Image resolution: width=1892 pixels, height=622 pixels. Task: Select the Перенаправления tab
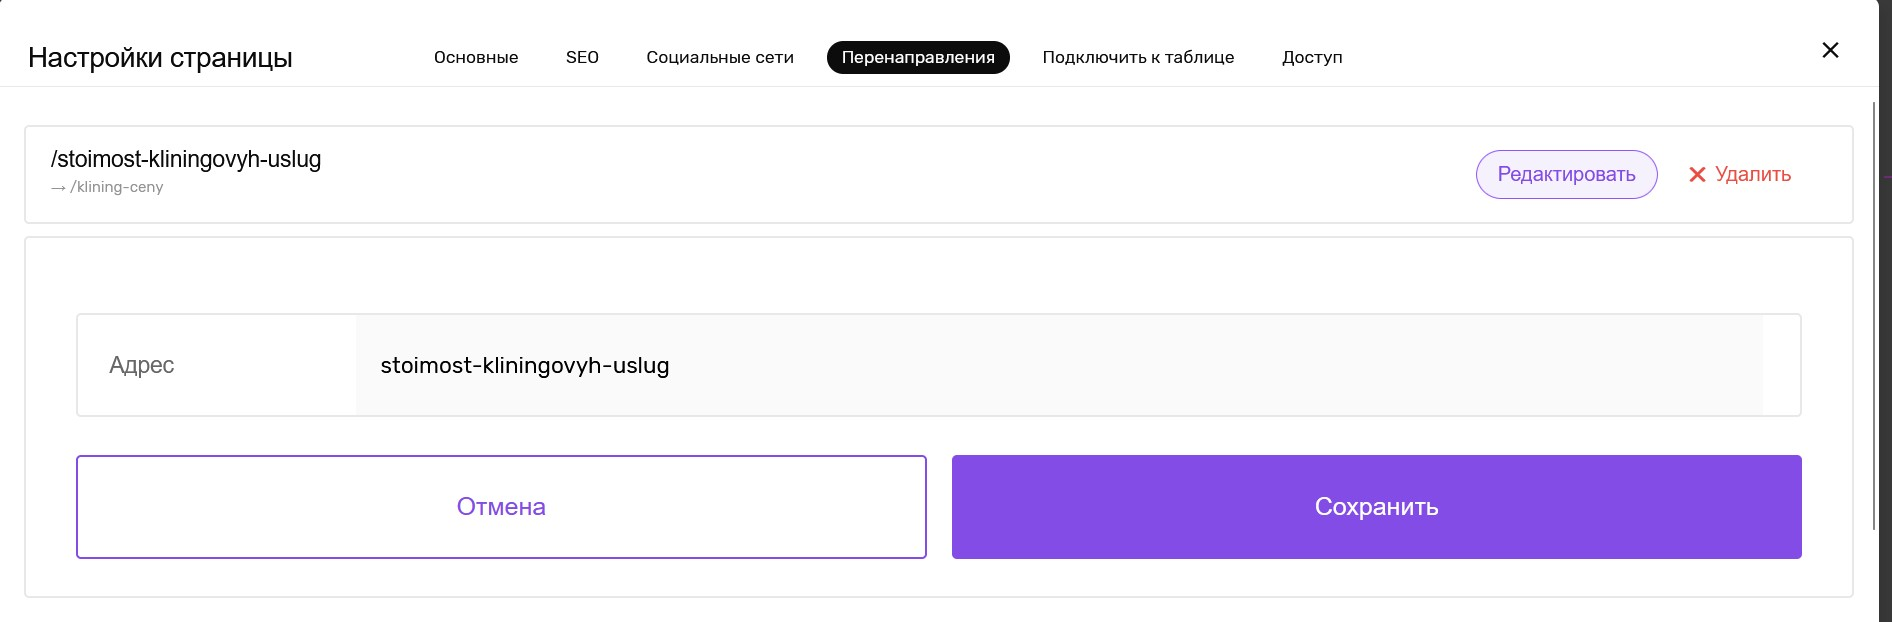pyautogui.click(x=918, y=57)
